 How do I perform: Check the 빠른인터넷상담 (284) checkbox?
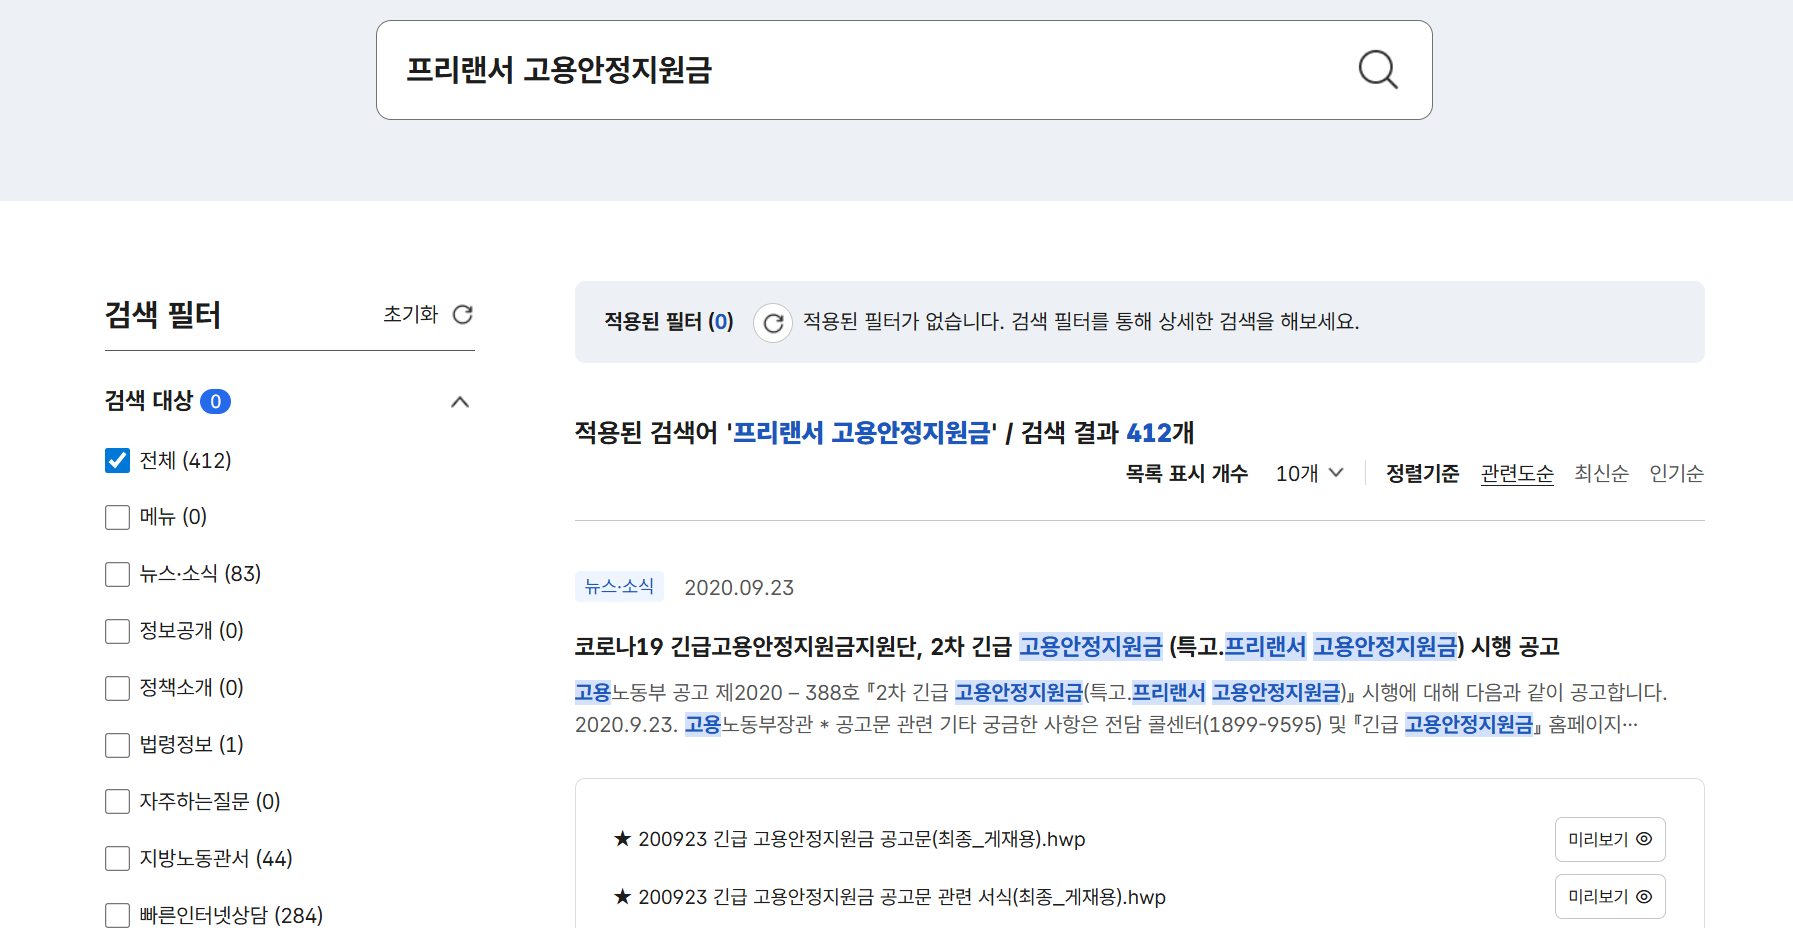(118, 915)
